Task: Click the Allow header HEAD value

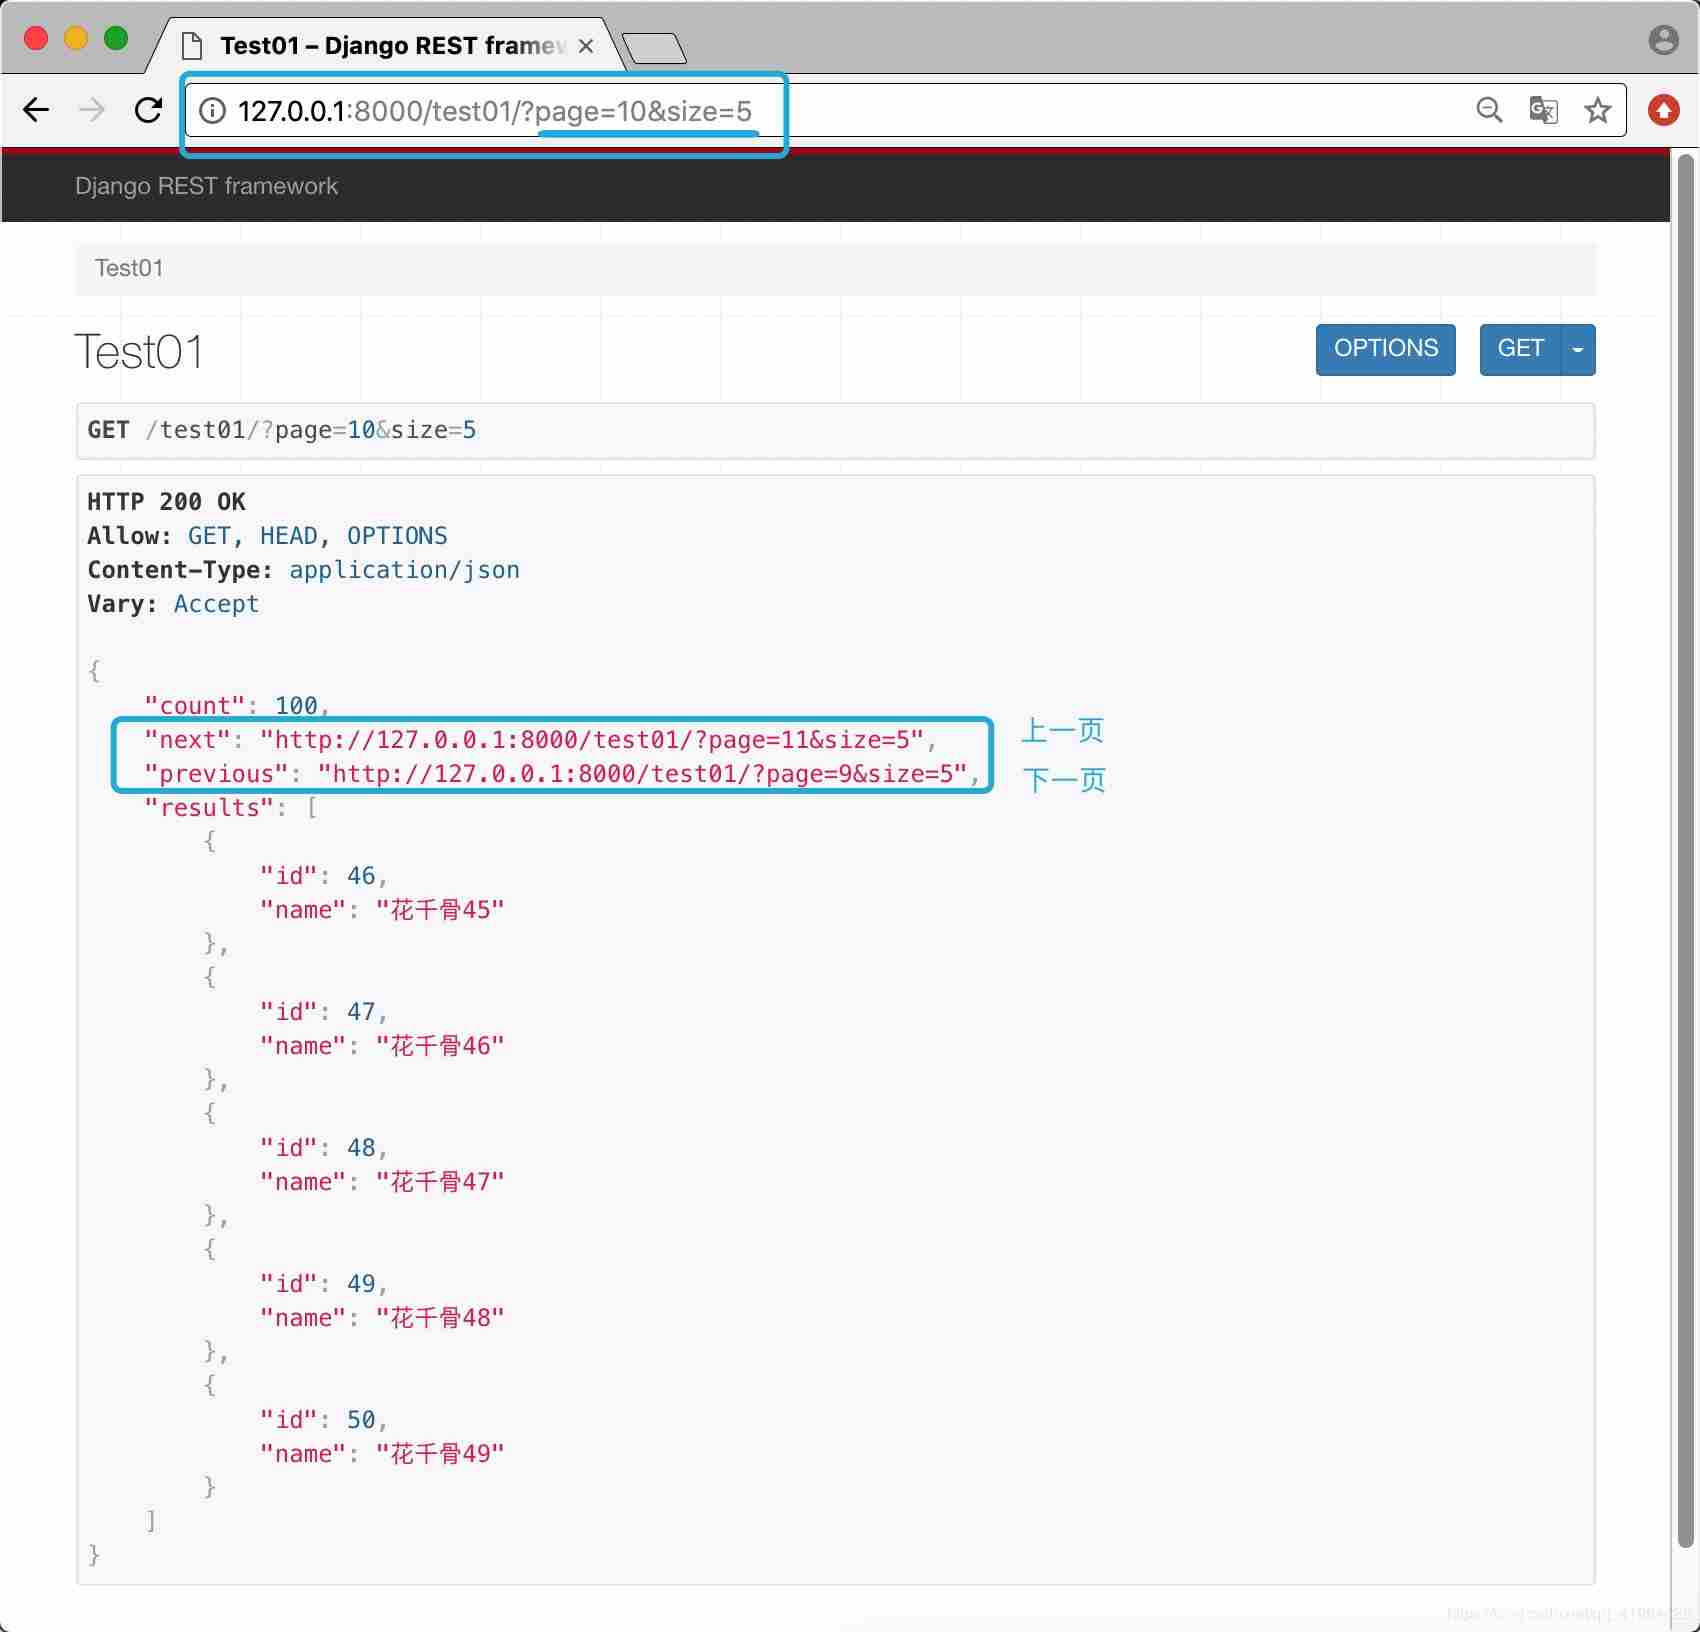Action: [289, 536]
